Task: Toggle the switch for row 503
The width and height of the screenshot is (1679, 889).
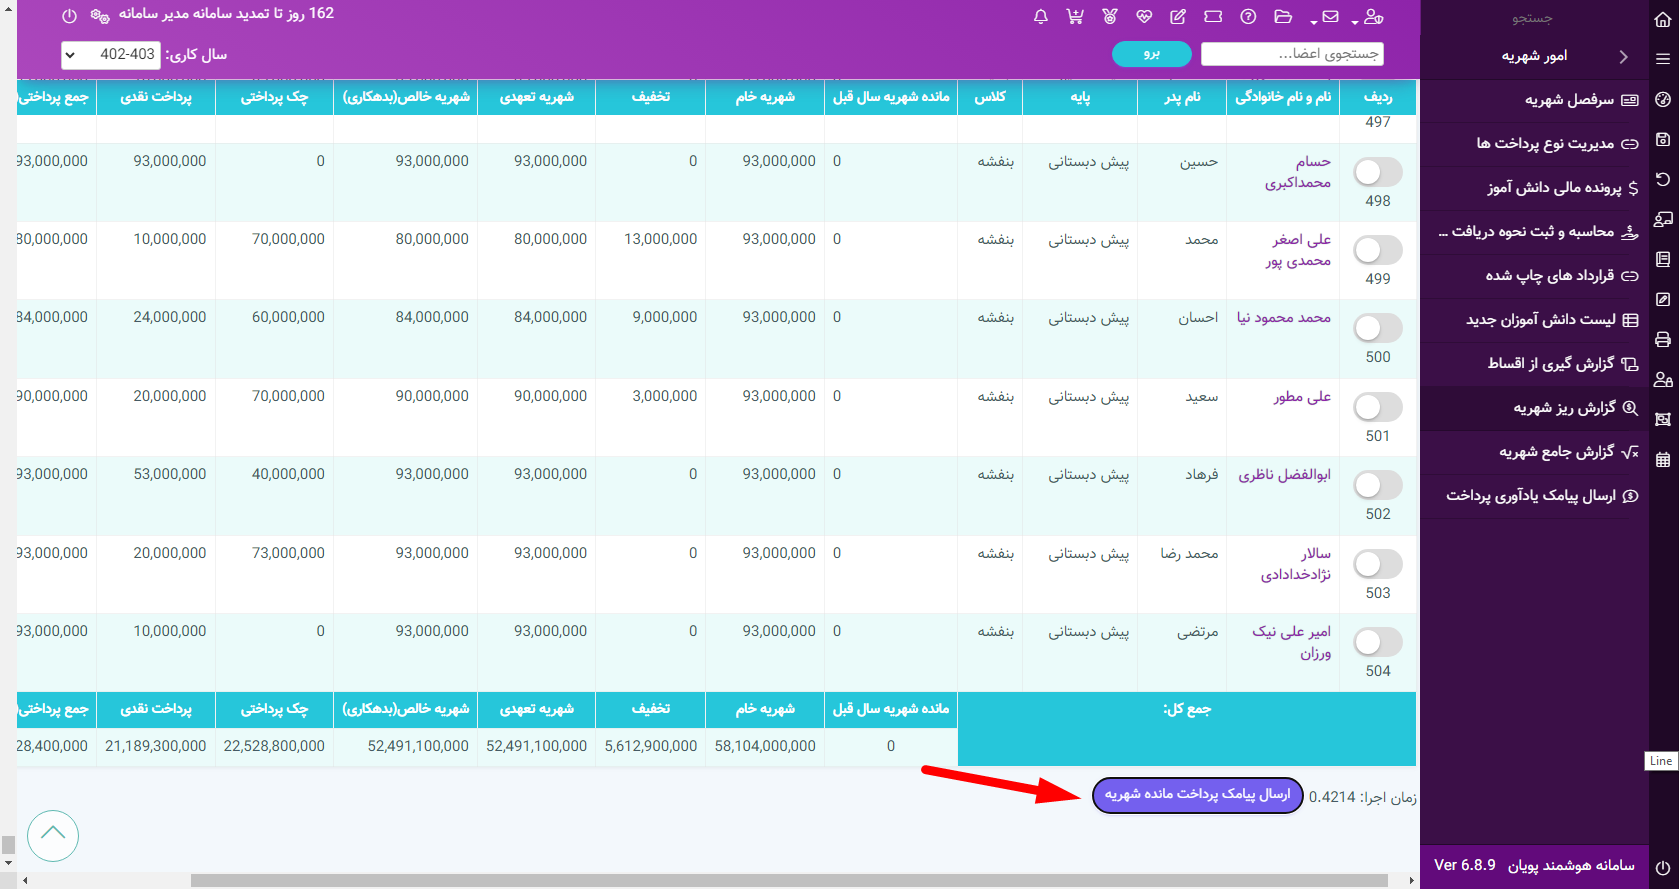Action: coord(1378,564)
